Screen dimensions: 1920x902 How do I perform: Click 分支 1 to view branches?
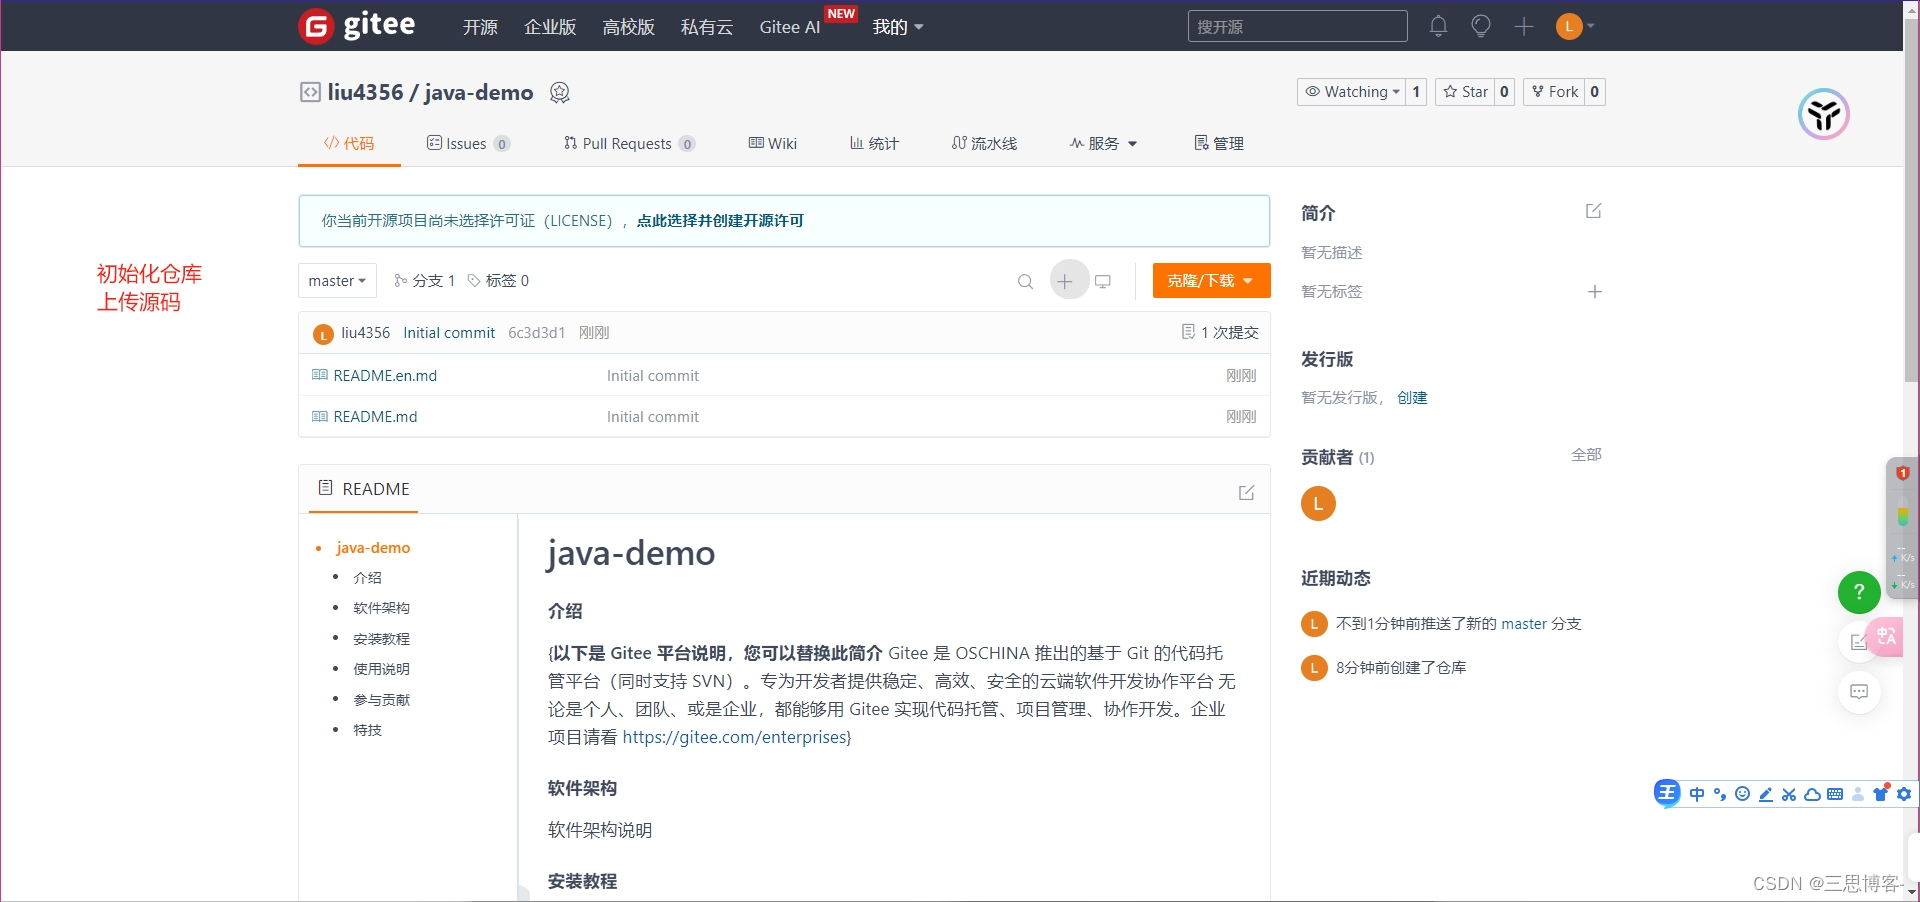coord(424,281)
